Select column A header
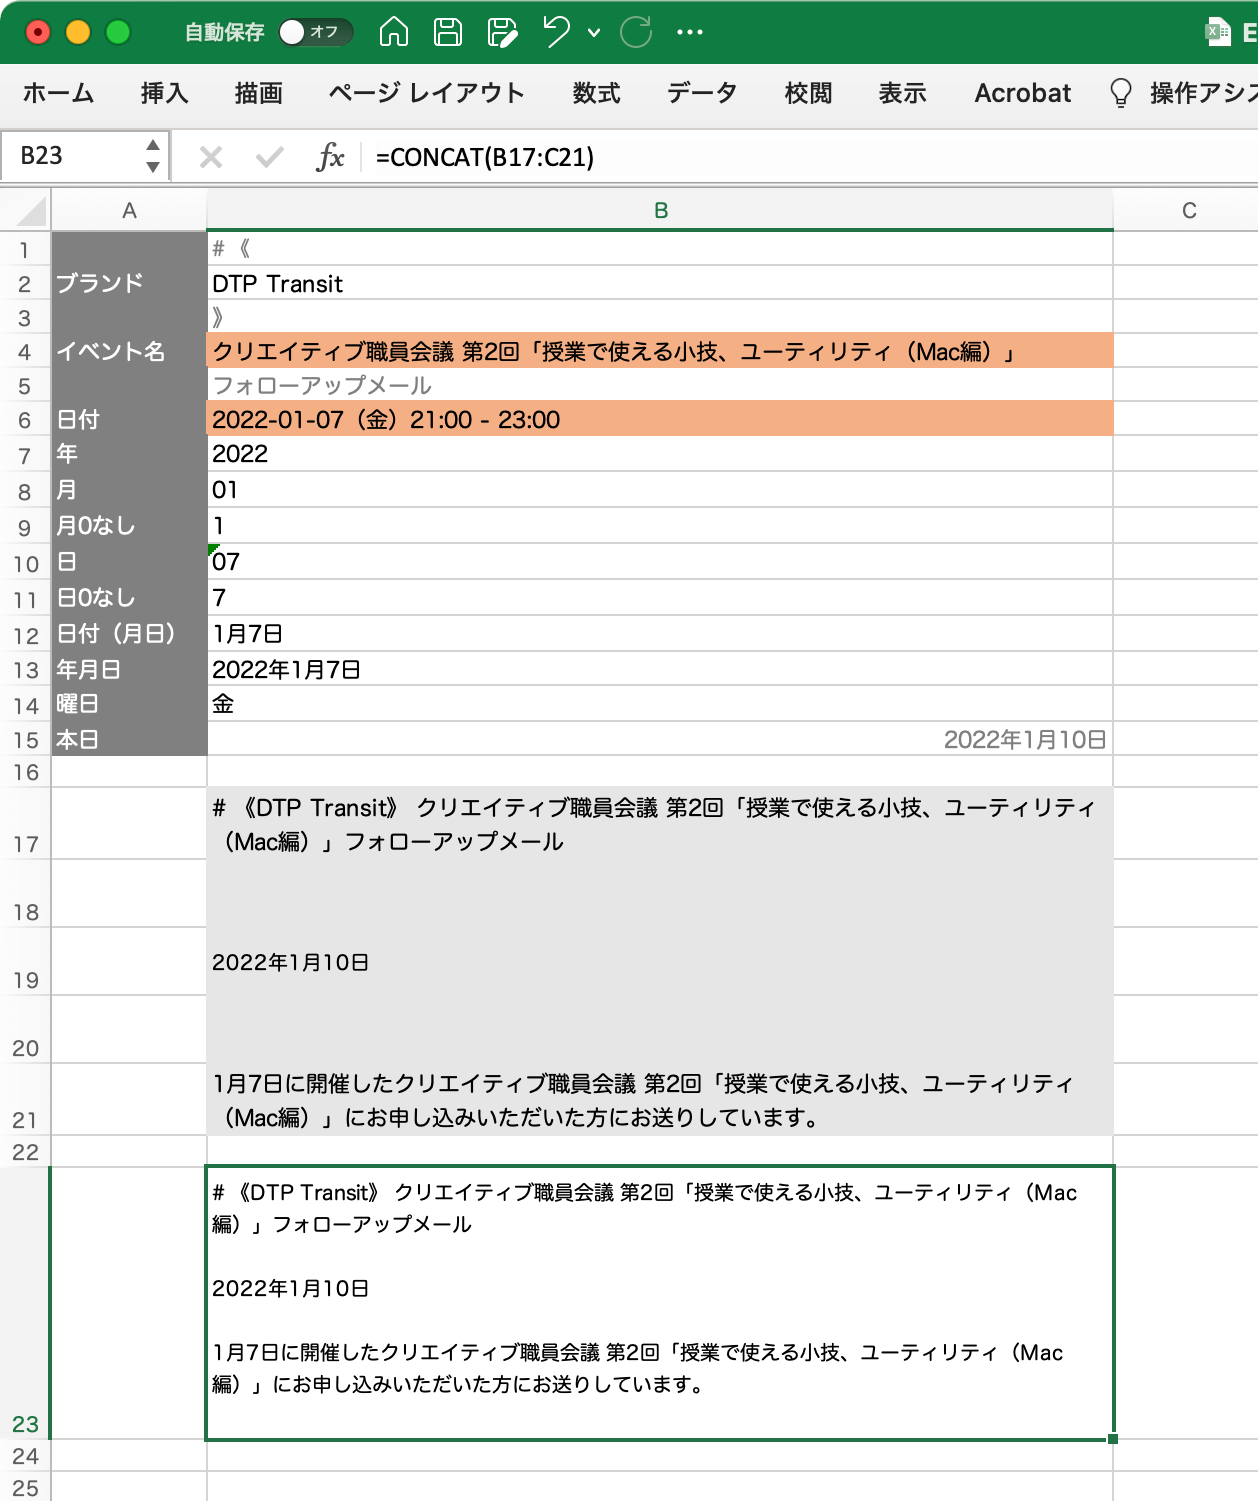 click(x=129, y=211)
